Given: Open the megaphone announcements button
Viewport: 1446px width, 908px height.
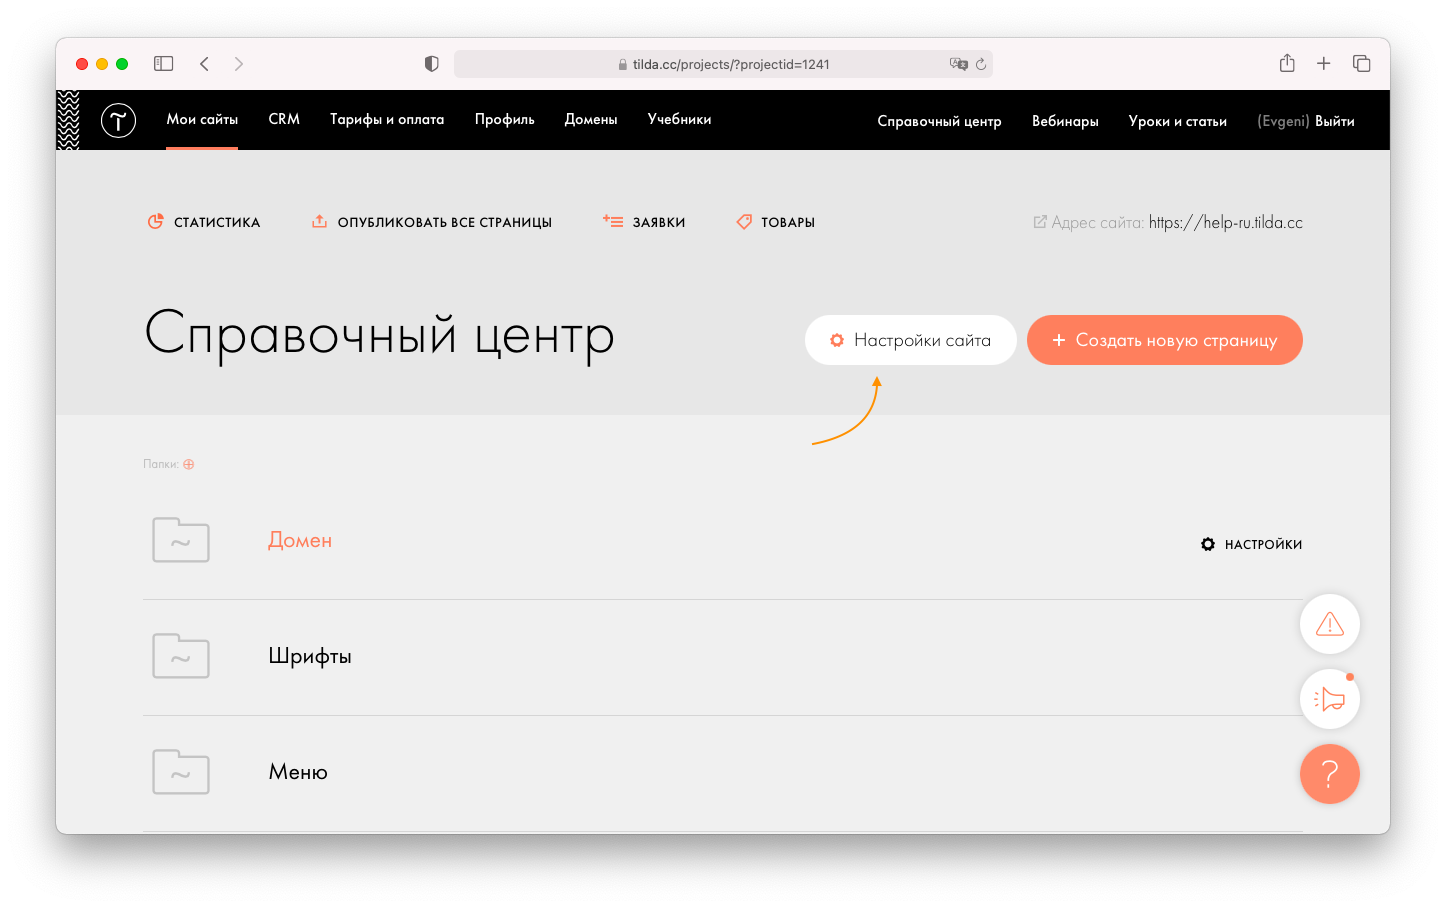Looking at the screenshot, I should (1330, 699).
